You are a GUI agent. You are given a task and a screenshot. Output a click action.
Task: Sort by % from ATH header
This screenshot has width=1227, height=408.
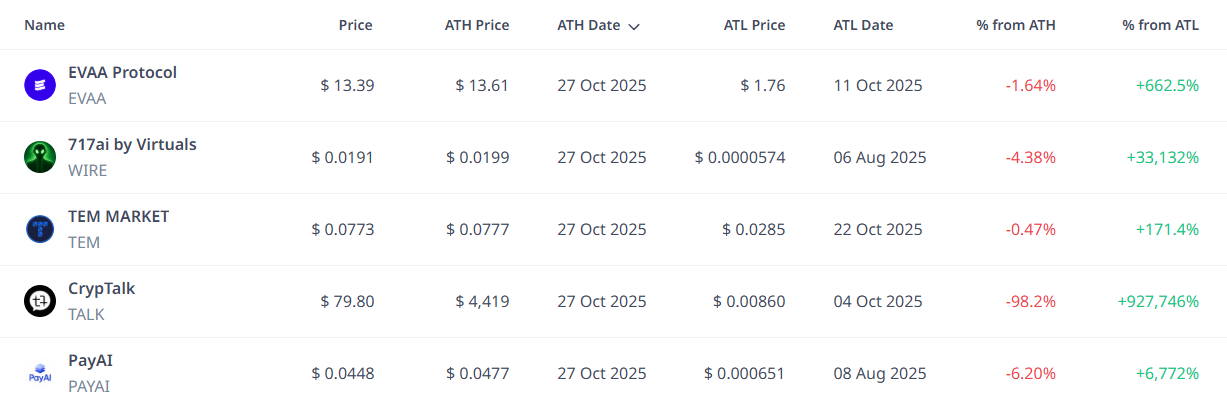[x=1016, y=25]
